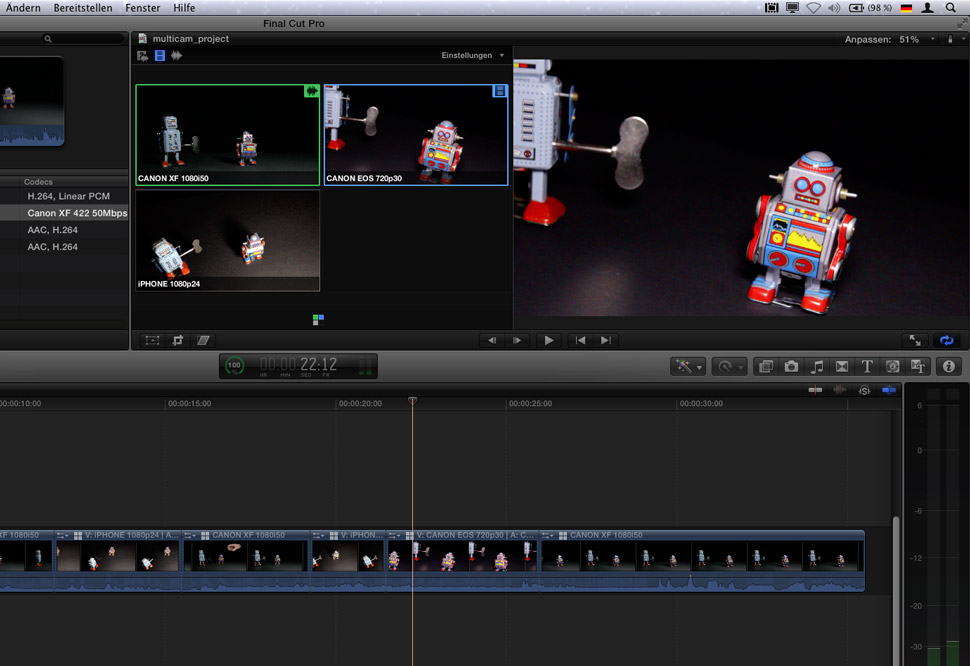Screen dimensions: 970x666
Task: Switch viewer to full screen
Action: (914, 340)
